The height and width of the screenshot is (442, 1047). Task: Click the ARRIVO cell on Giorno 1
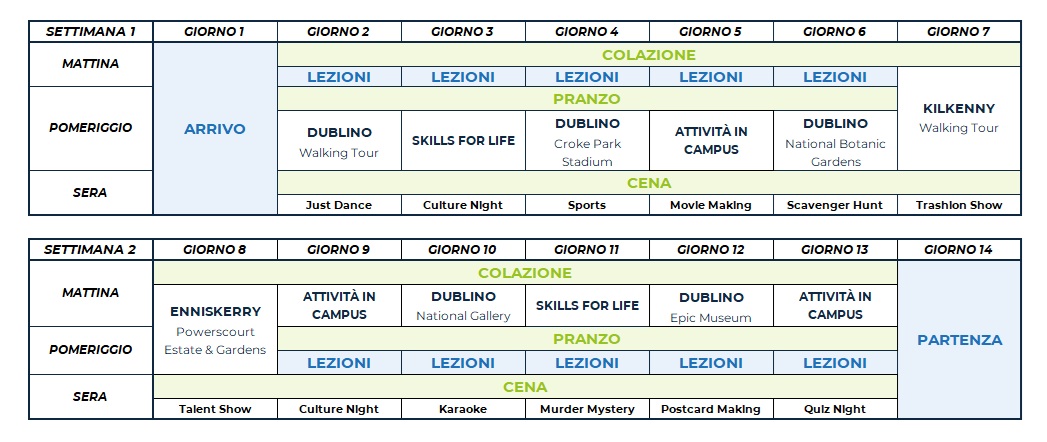pos(215,129)
